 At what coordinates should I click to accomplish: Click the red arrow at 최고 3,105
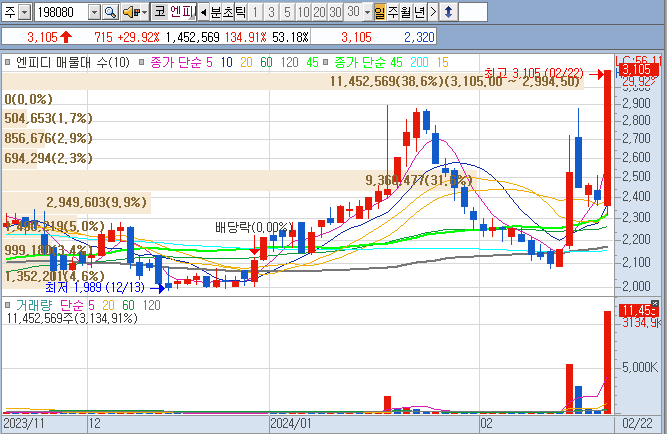[x=596, y=74]
